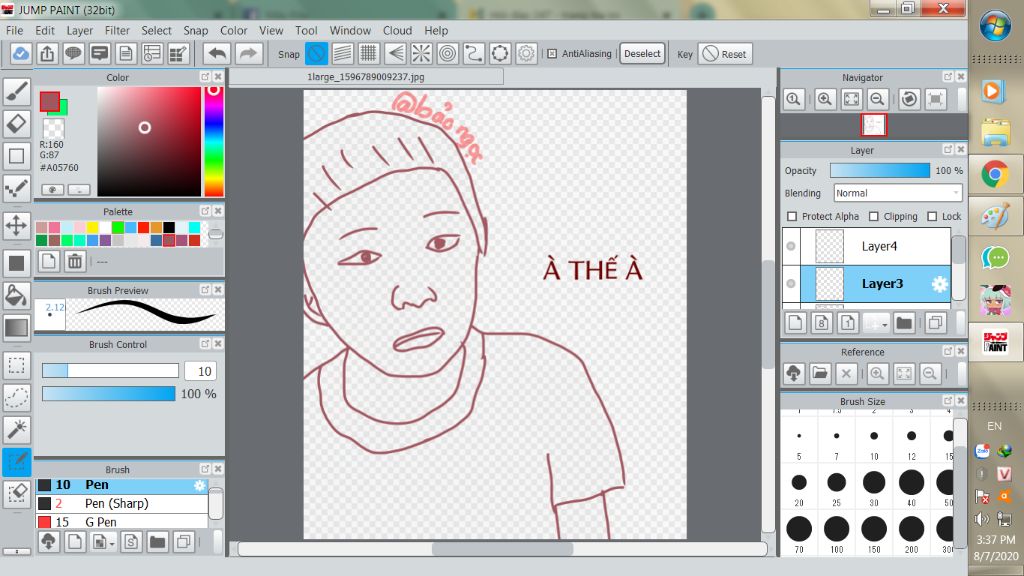This screenshot has width=1024, height=576.
Task: Adjust the layer Opacity slider
Action: (879, 171)
